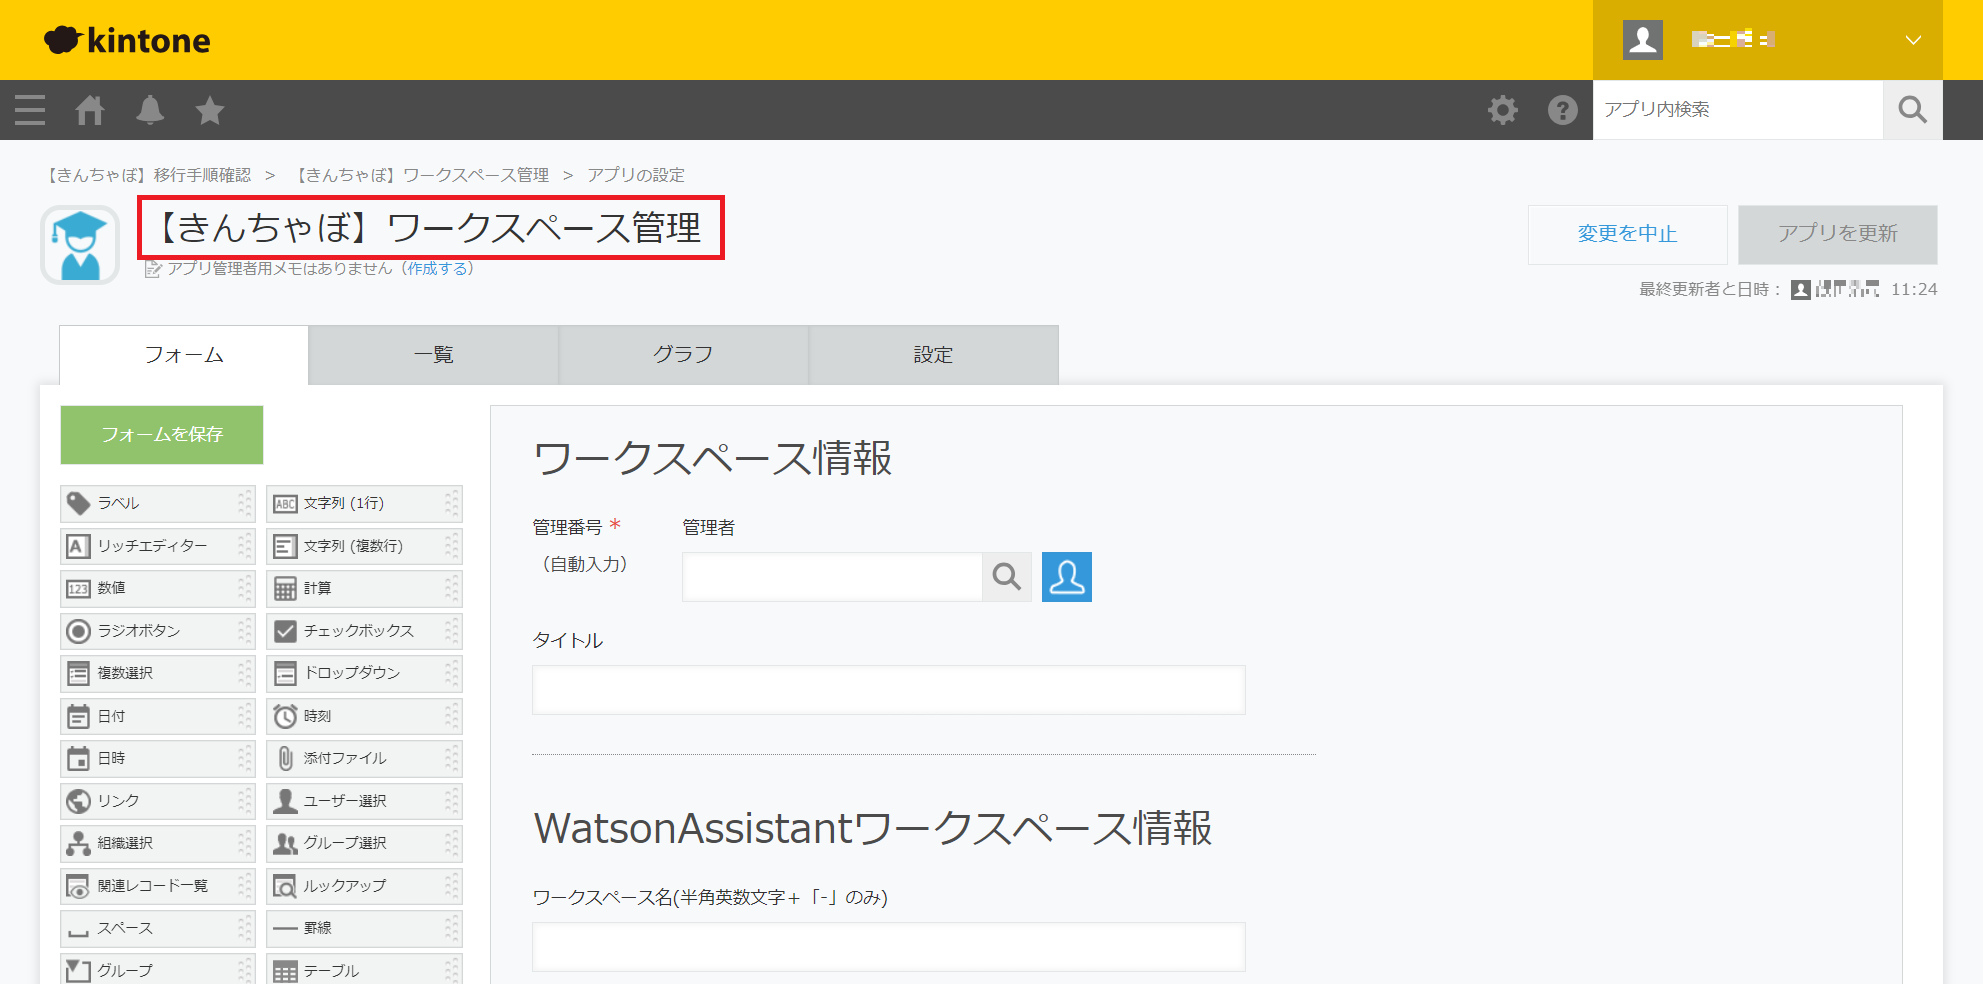Open the settings gear icon
Viewport: 1983px width, 984px height.
1502,110
